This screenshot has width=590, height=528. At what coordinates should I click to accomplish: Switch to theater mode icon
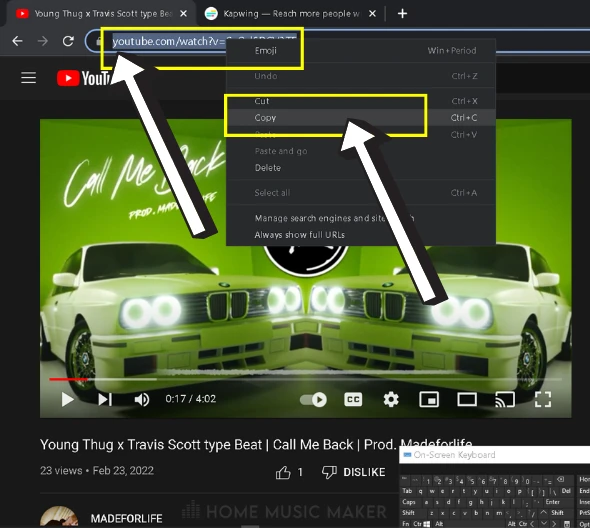point(467,399)
